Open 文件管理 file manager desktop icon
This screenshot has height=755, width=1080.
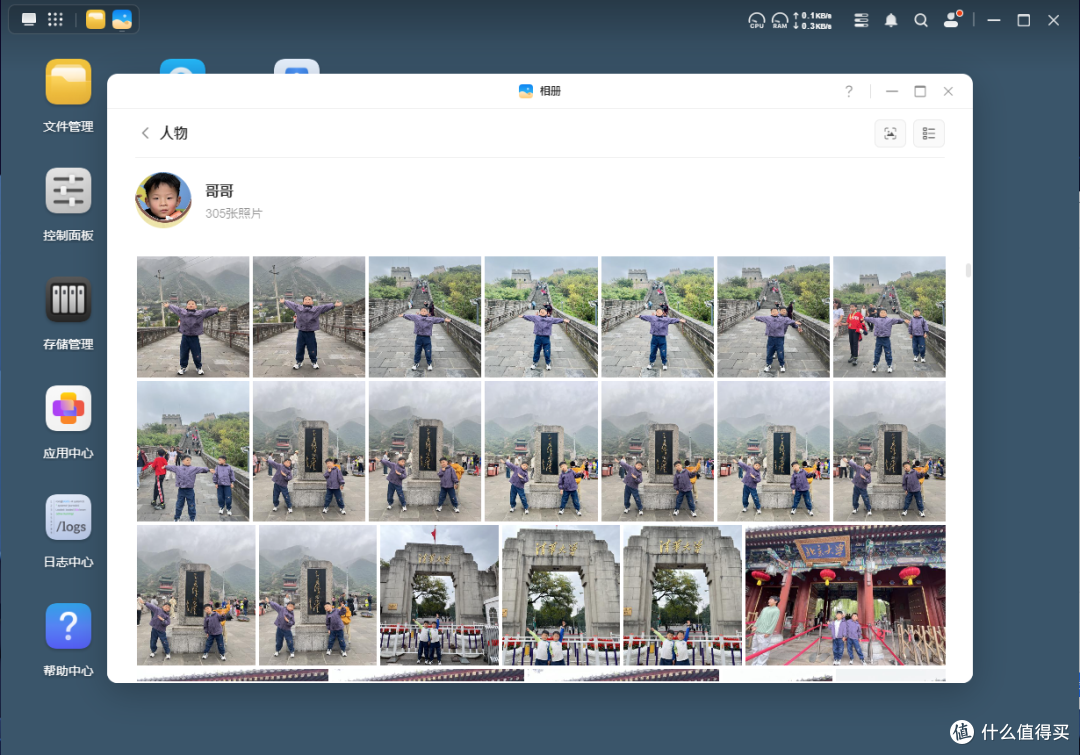coord(68,82)
